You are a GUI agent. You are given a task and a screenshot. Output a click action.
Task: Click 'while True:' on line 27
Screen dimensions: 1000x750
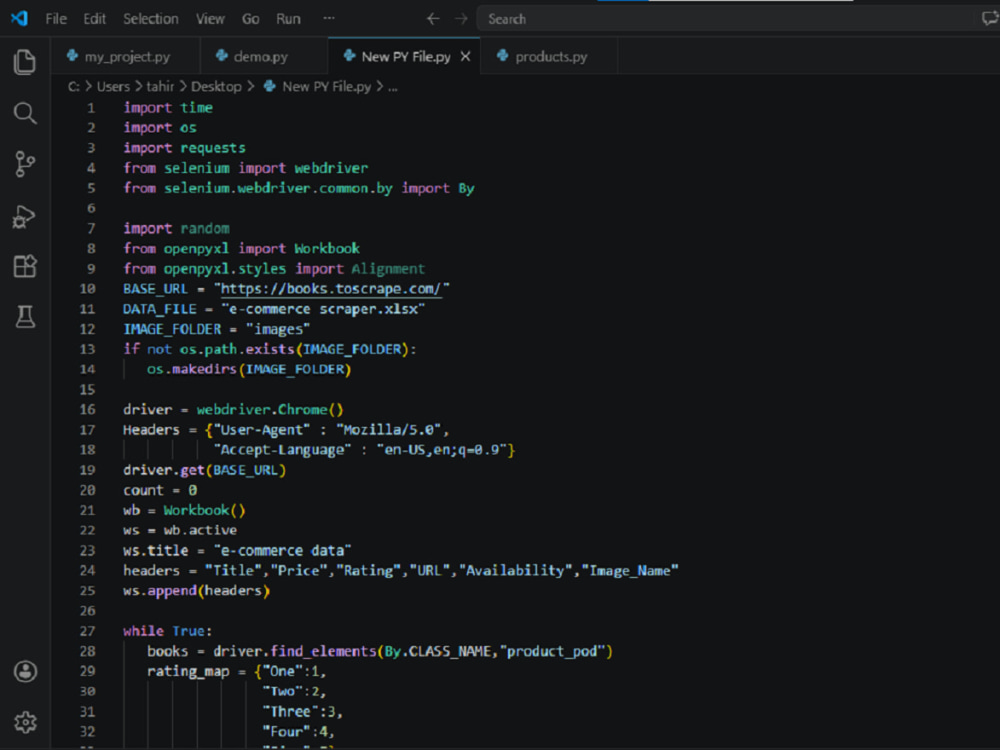[168, 631]
